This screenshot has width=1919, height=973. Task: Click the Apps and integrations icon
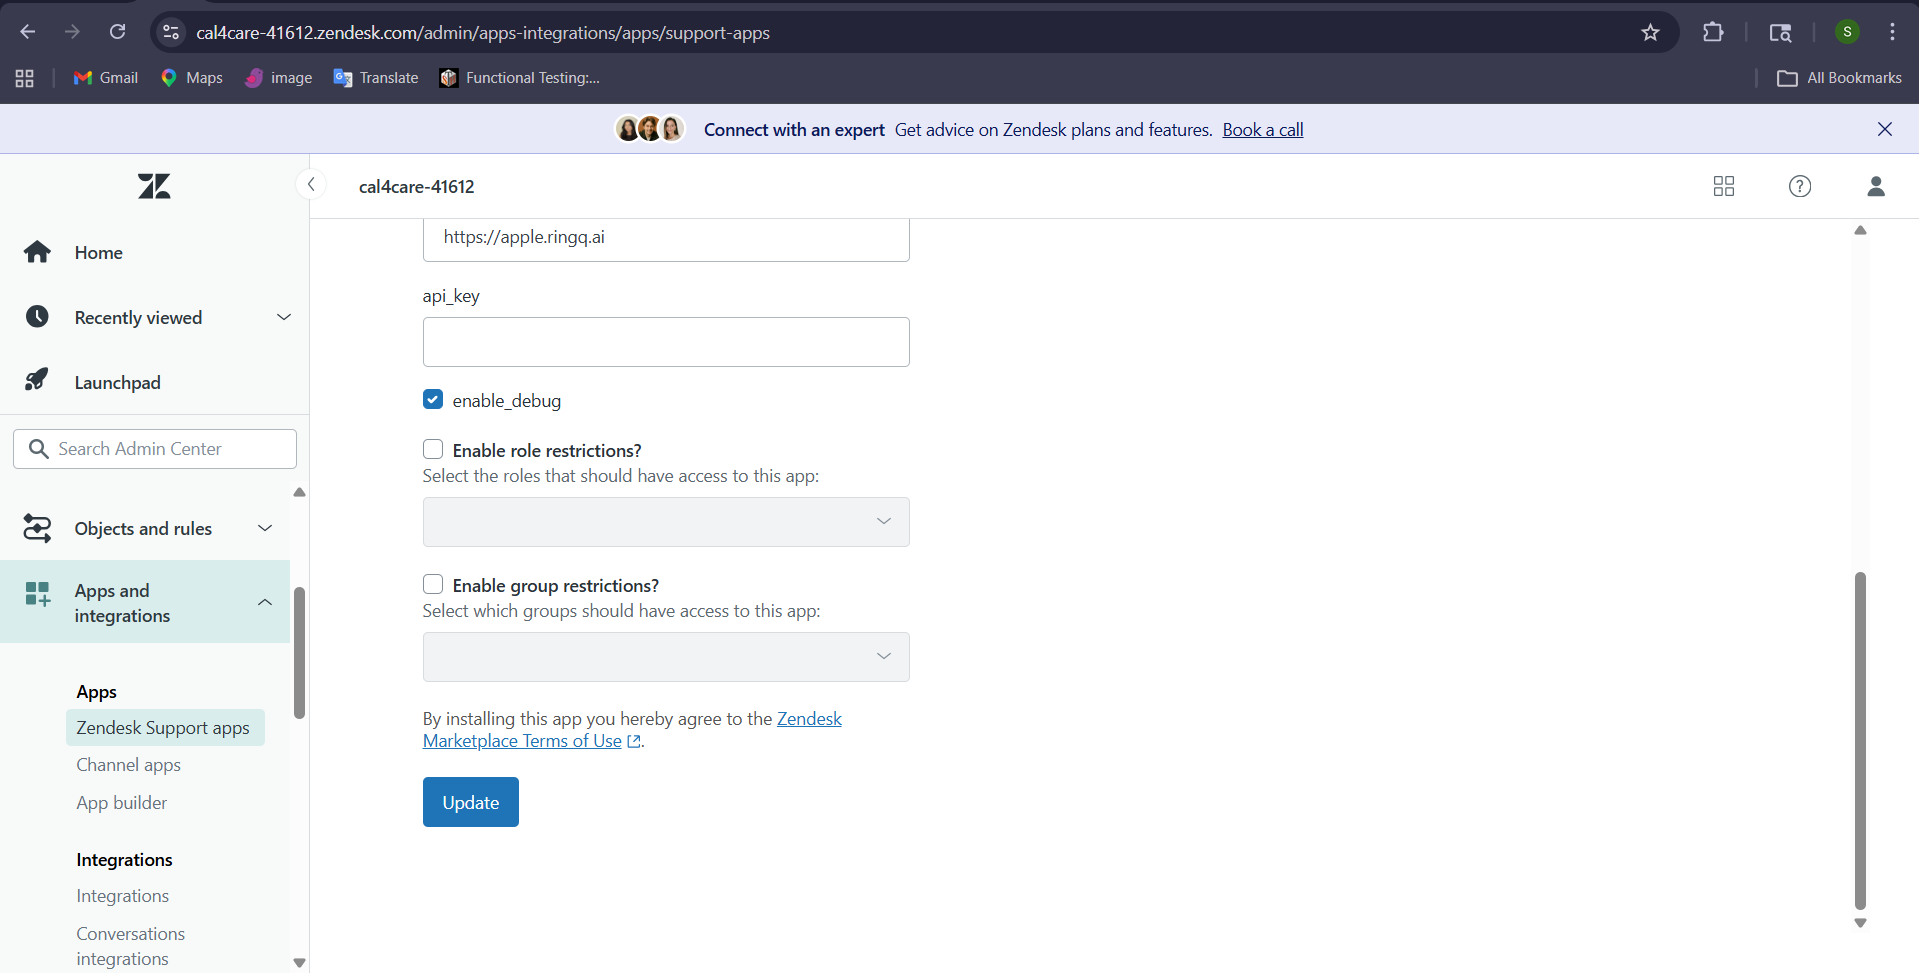37,594
